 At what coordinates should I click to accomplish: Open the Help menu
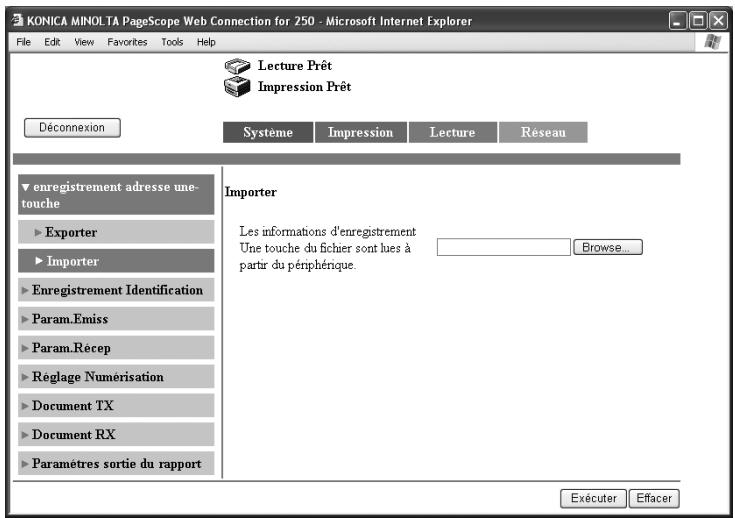[206, 42]
